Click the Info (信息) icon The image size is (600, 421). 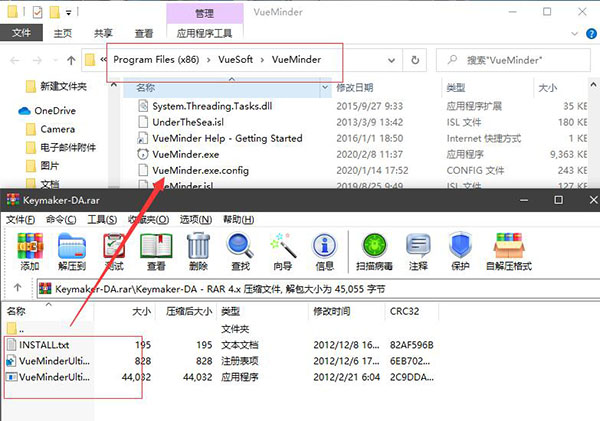(x=324, y=246)
